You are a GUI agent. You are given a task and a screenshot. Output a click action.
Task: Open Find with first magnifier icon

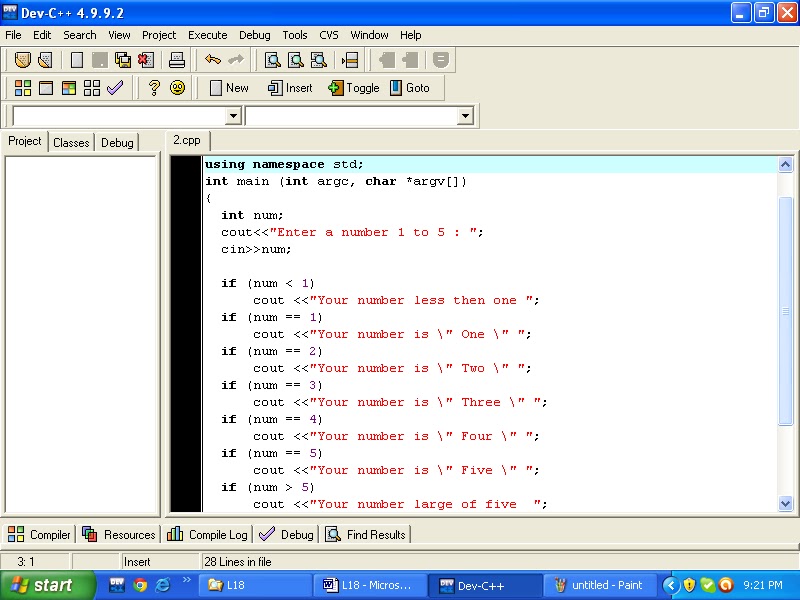[x=272, y=60]
